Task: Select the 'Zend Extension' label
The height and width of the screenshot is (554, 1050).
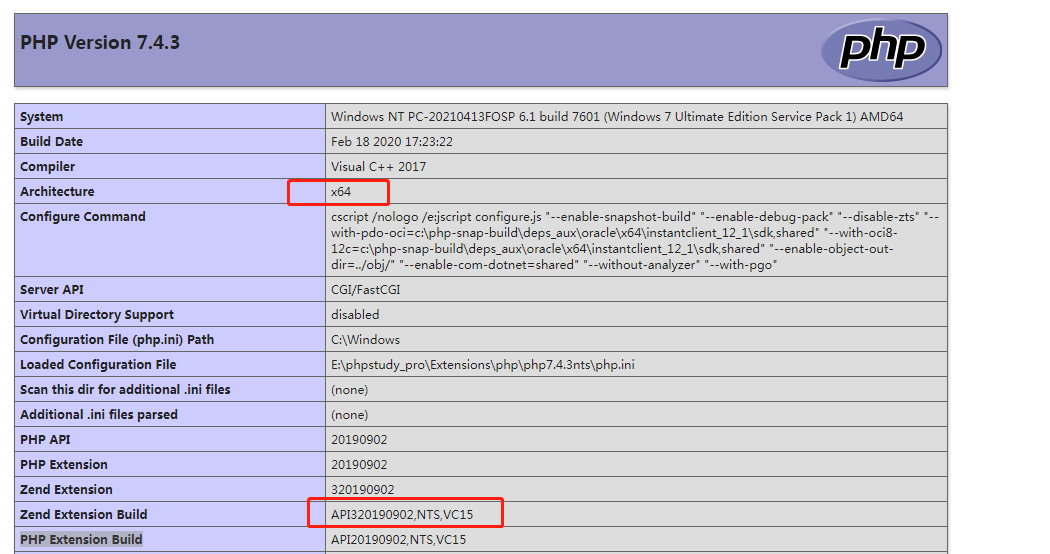Action: (66, 490)
